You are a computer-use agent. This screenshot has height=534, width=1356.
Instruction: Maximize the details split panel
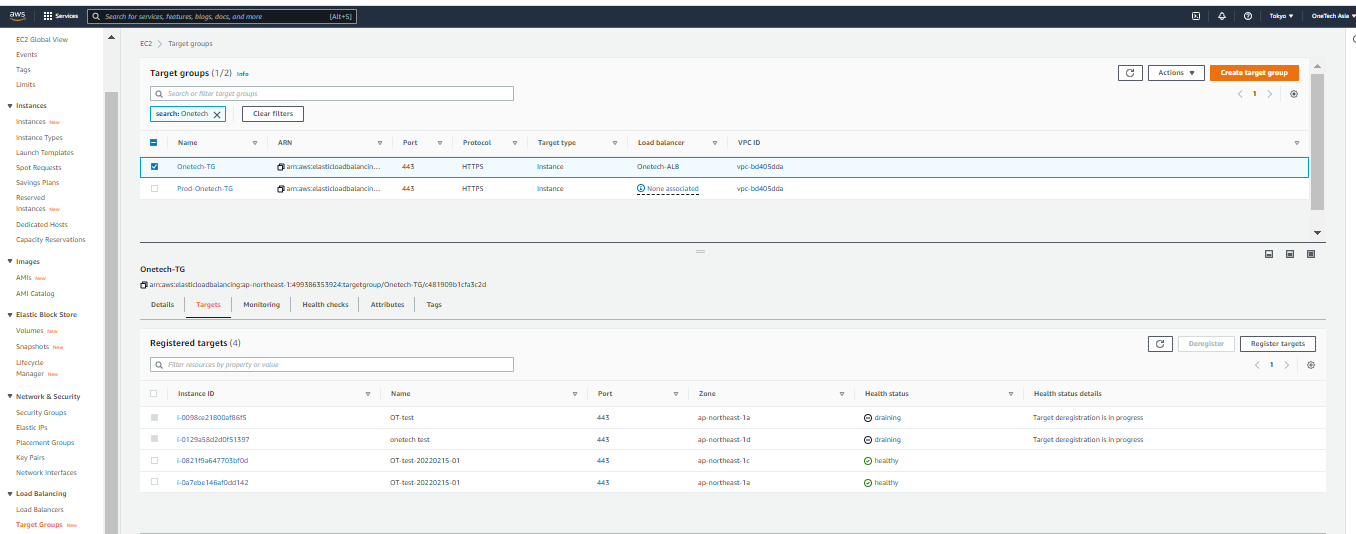[x=1311, y=254]
